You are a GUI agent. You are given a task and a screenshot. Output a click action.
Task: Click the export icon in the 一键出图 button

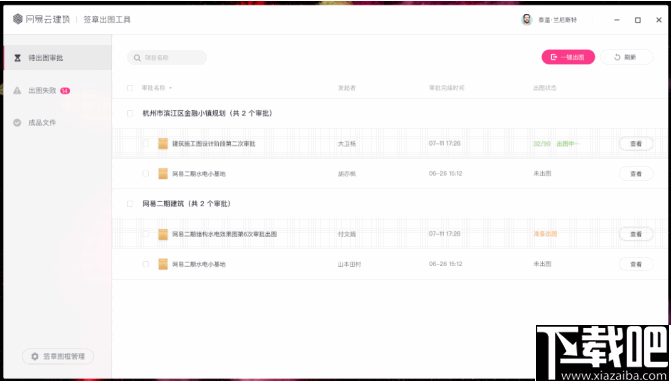pyautogui.click(x=554, y=57)
